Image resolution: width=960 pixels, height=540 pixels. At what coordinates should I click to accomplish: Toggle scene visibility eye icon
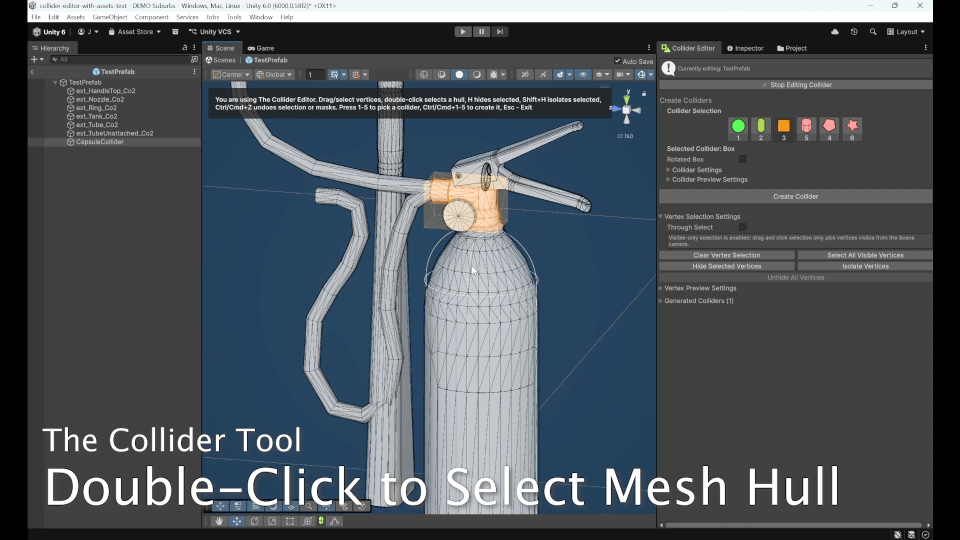pyautogui.click(x=583, y=75)
